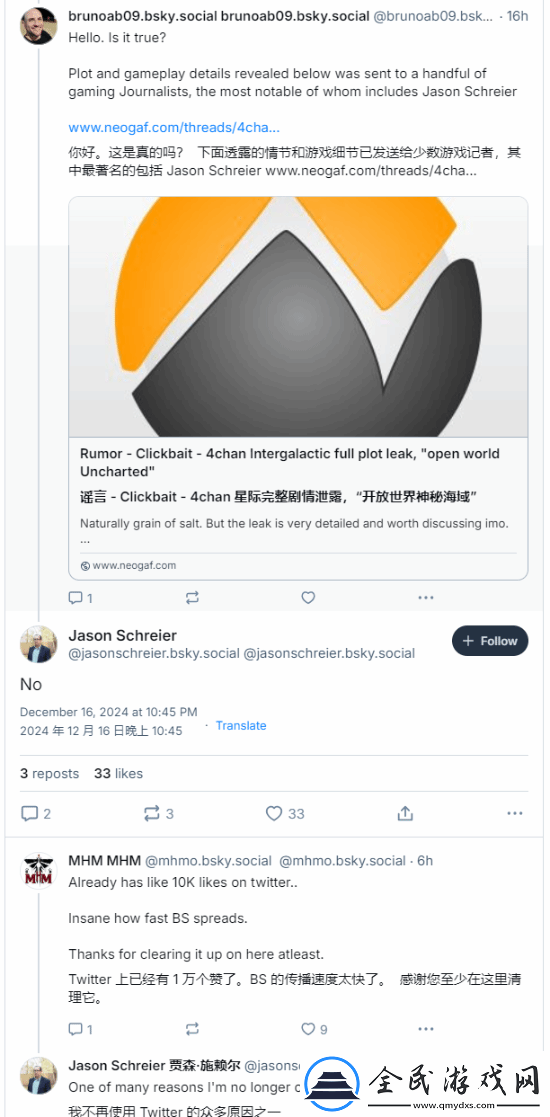Repost MHM's comment

192,1029
